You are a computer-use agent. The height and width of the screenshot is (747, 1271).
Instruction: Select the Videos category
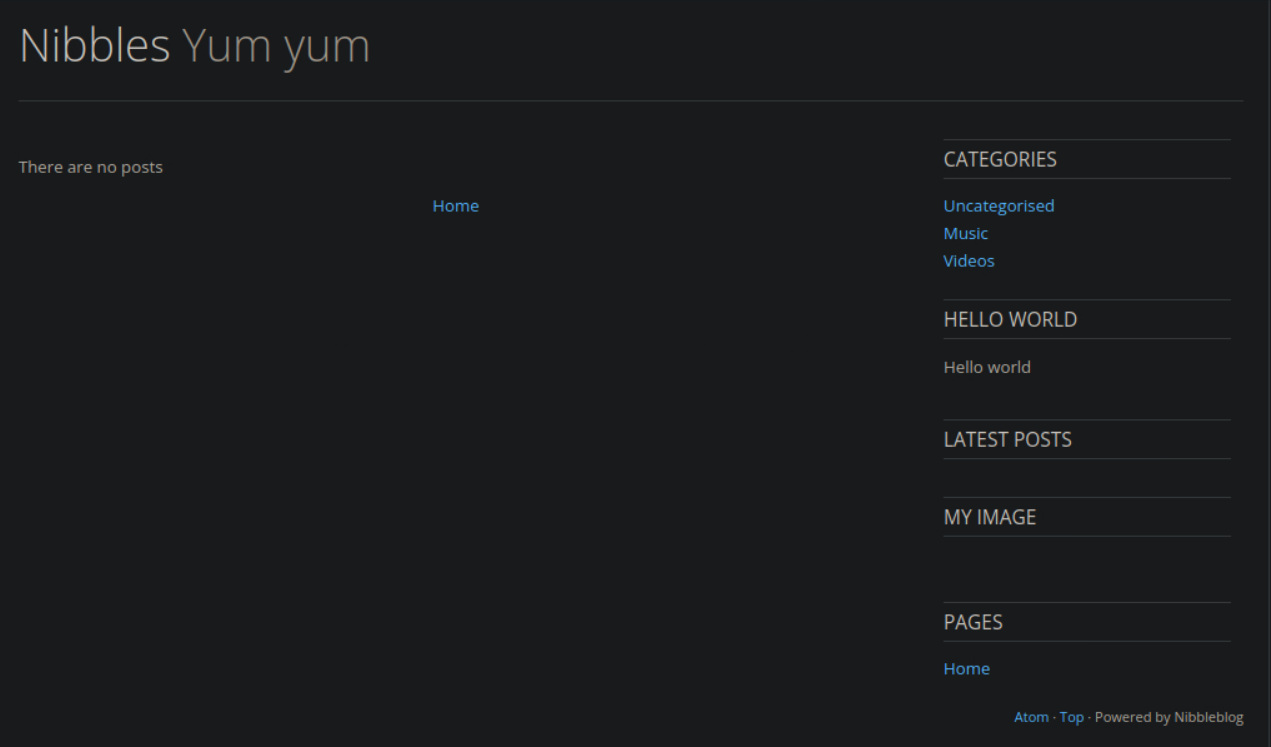tap(969, 261)
